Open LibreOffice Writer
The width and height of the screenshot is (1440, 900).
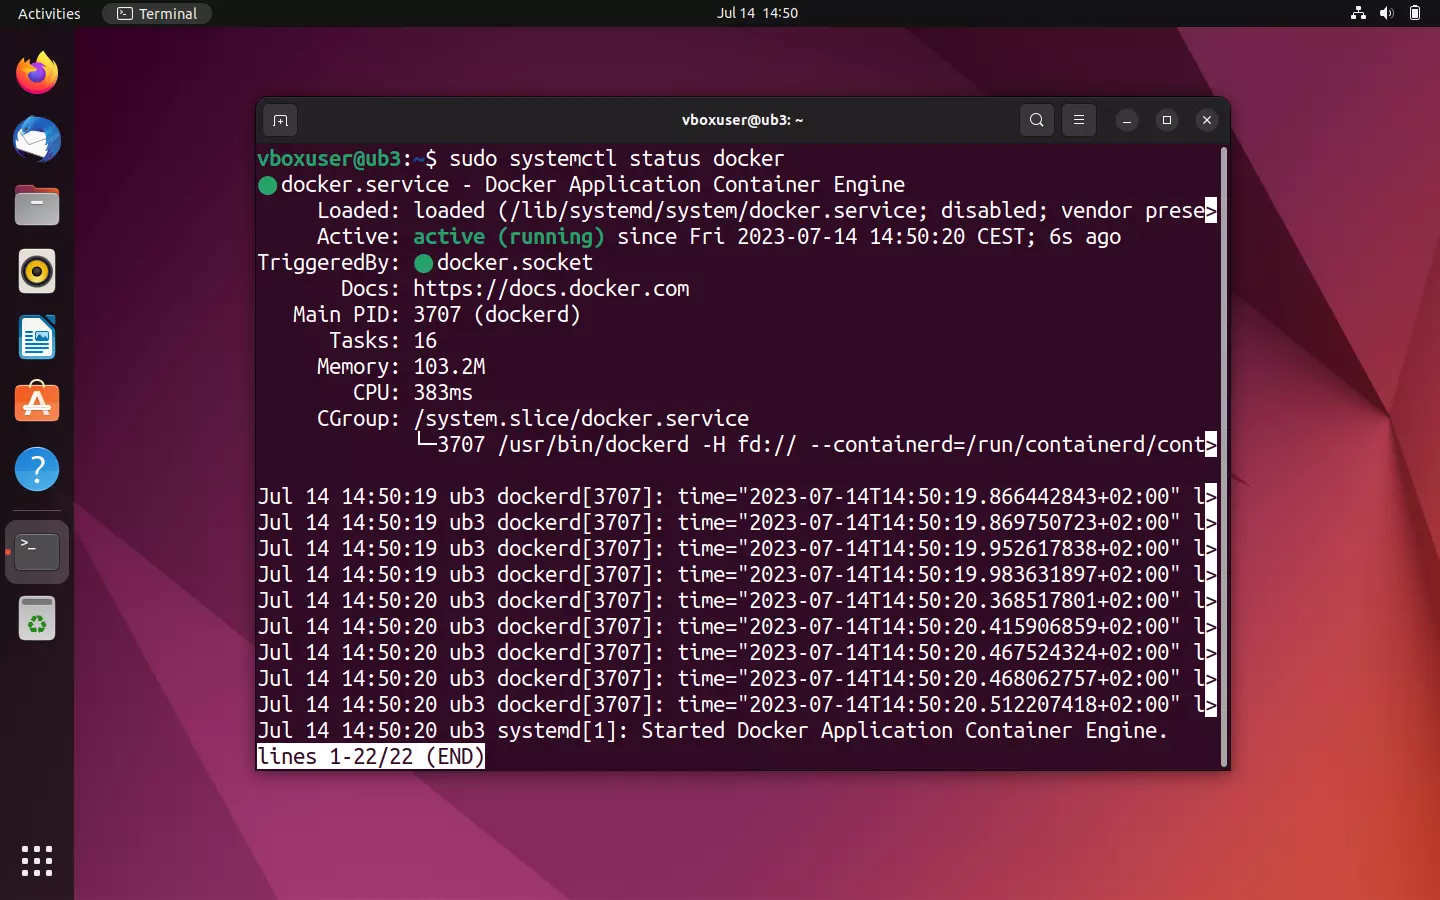pyautogui.click(x=36, y=337)
